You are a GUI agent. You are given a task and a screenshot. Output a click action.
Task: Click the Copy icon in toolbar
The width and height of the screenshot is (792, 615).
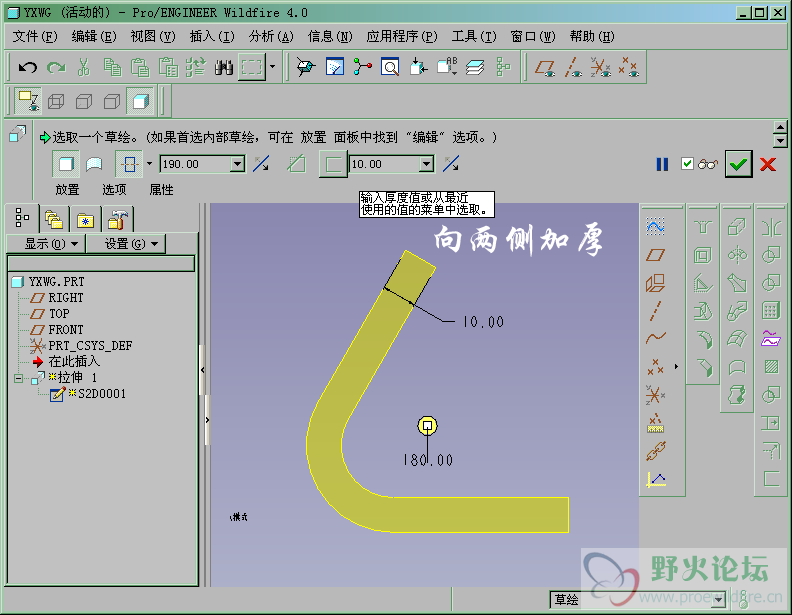[x=112, y=67]
